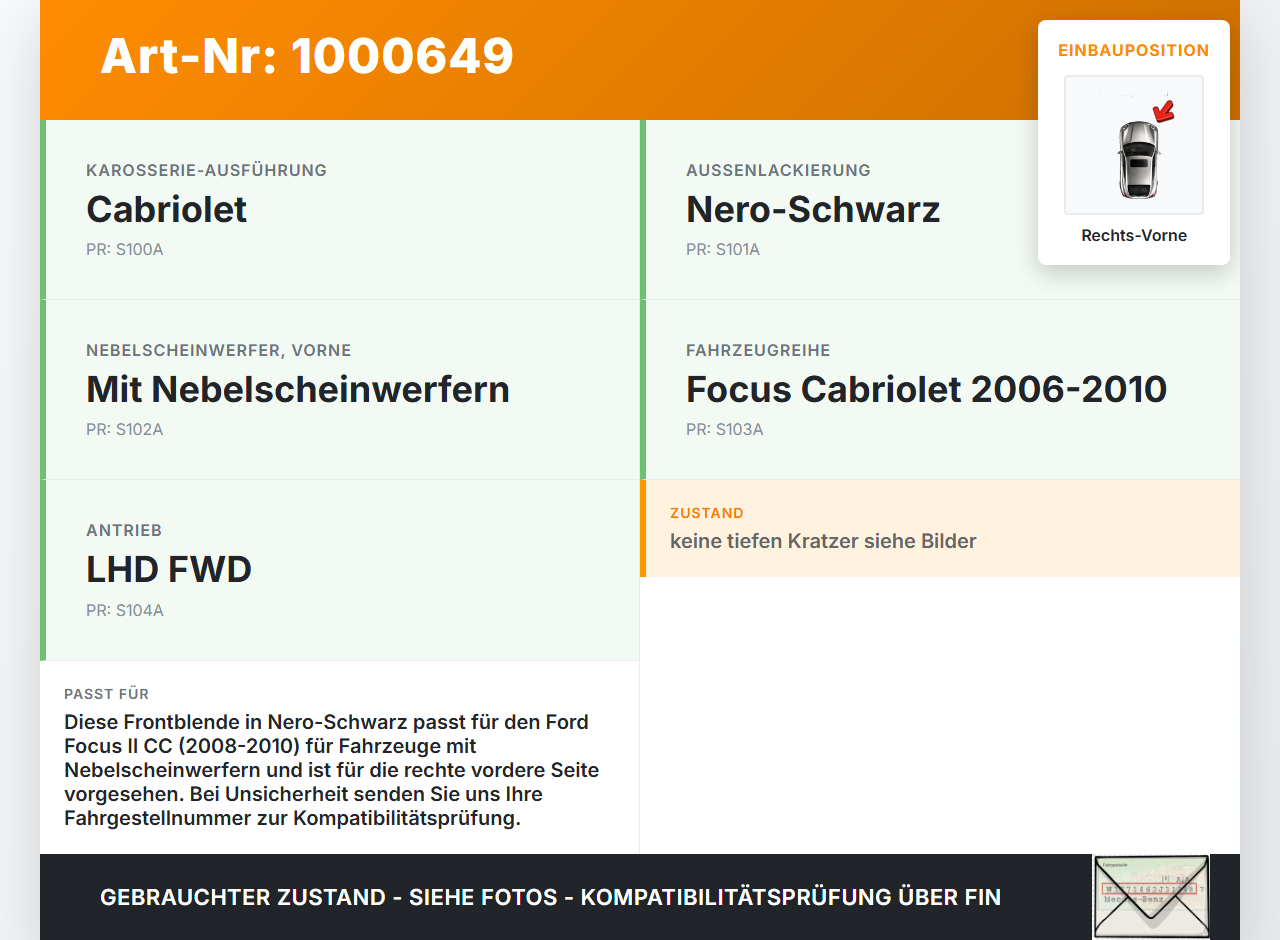Image resolution: width=1280 pixels, height=940 pixels.
Task: Click the EINBAUPOSITION label
Action: [1134, 50]
